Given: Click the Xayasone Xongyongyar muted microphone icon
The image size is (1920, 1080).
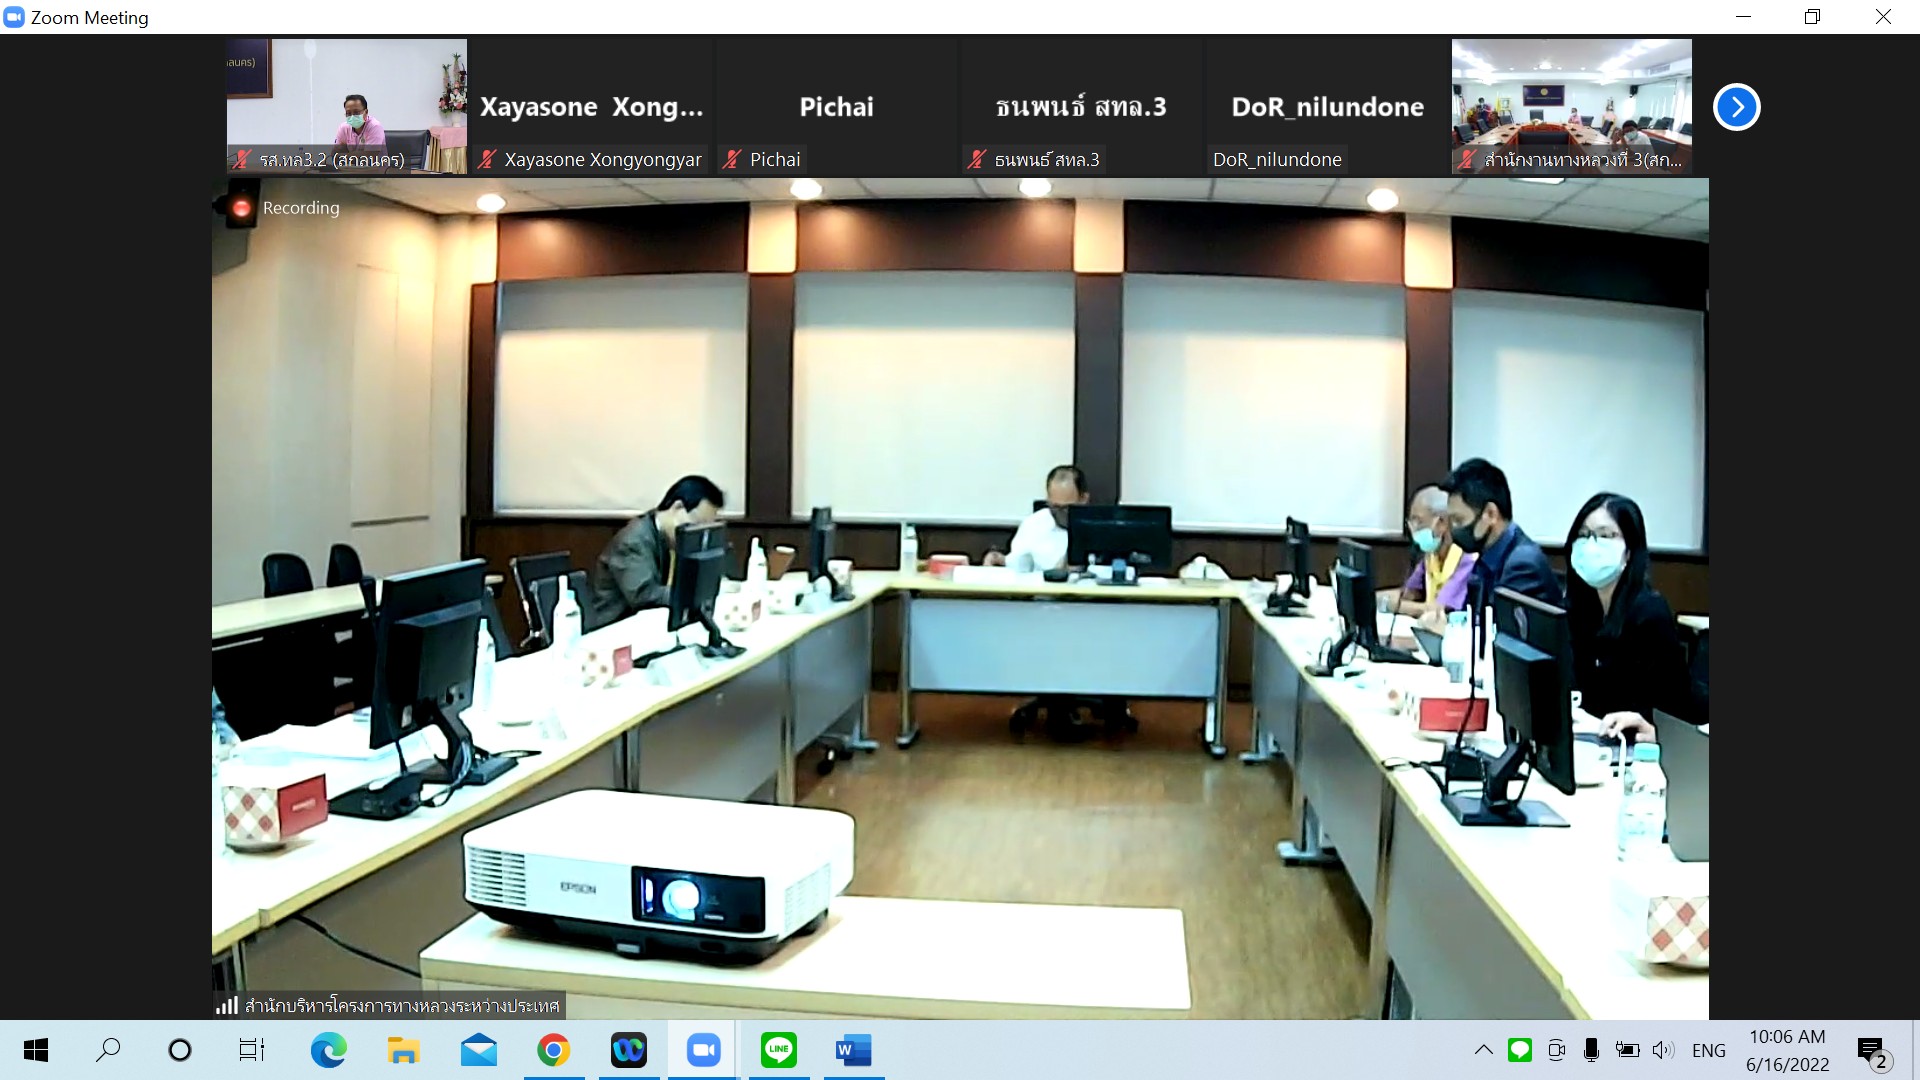Looking at the screenshot, I should coord(487,159).
